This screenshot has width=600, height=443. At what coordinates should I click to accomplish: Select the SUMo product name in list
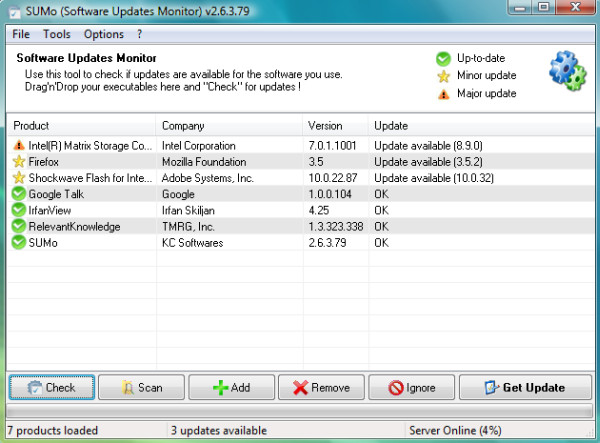point(43,243)
